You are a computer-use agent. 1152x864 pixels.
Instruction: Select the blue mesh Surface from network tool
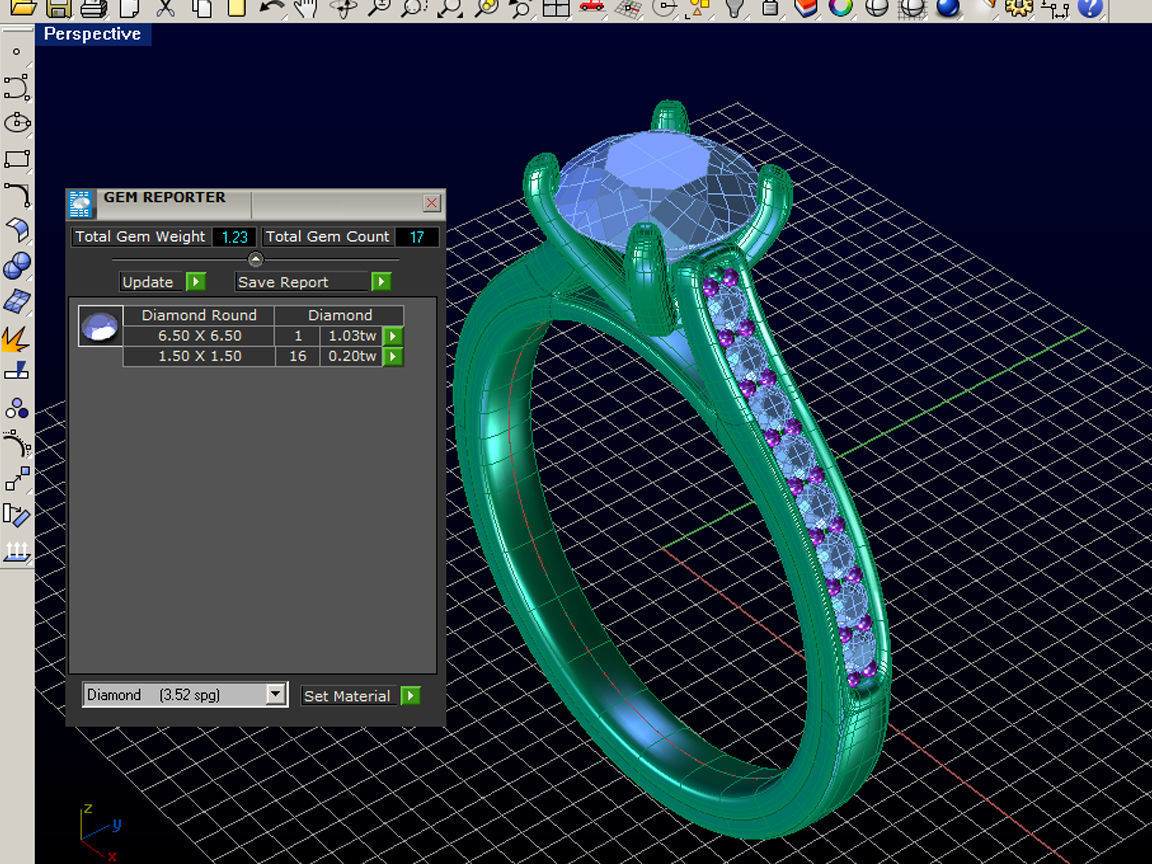click(x=16, y=301)
